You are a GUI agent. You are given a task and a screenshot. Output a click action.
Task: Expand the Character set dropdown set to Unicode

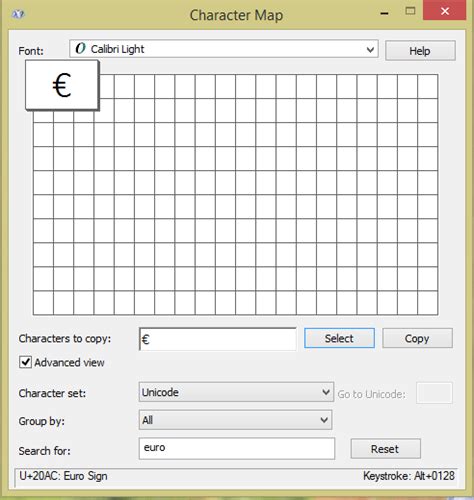click(236, 392)
